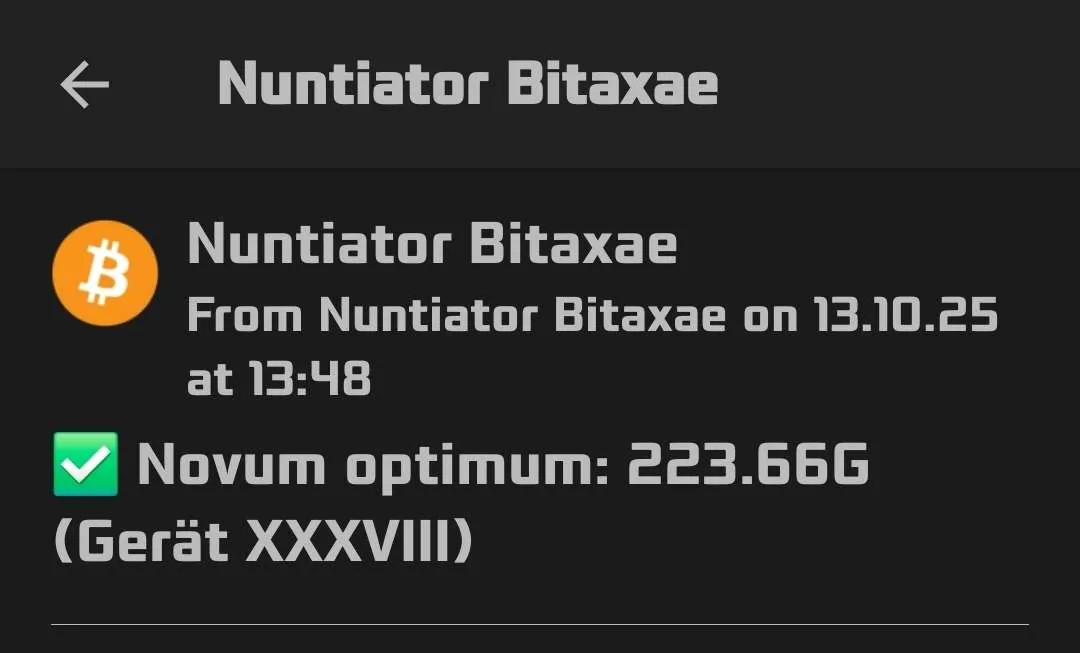This screenshot has width=1080, height=653.
Task: Click the word on before the date
Action: click(771, 317)
